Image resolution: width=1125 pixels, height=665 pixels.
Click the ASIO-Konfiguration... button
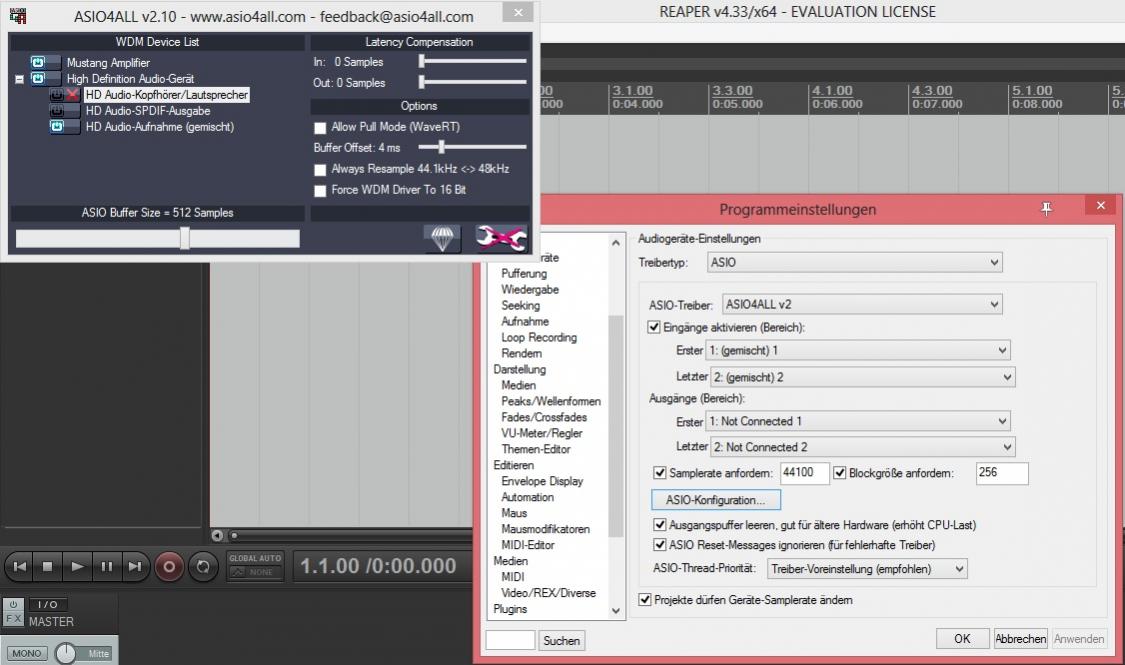coord(715,500)
